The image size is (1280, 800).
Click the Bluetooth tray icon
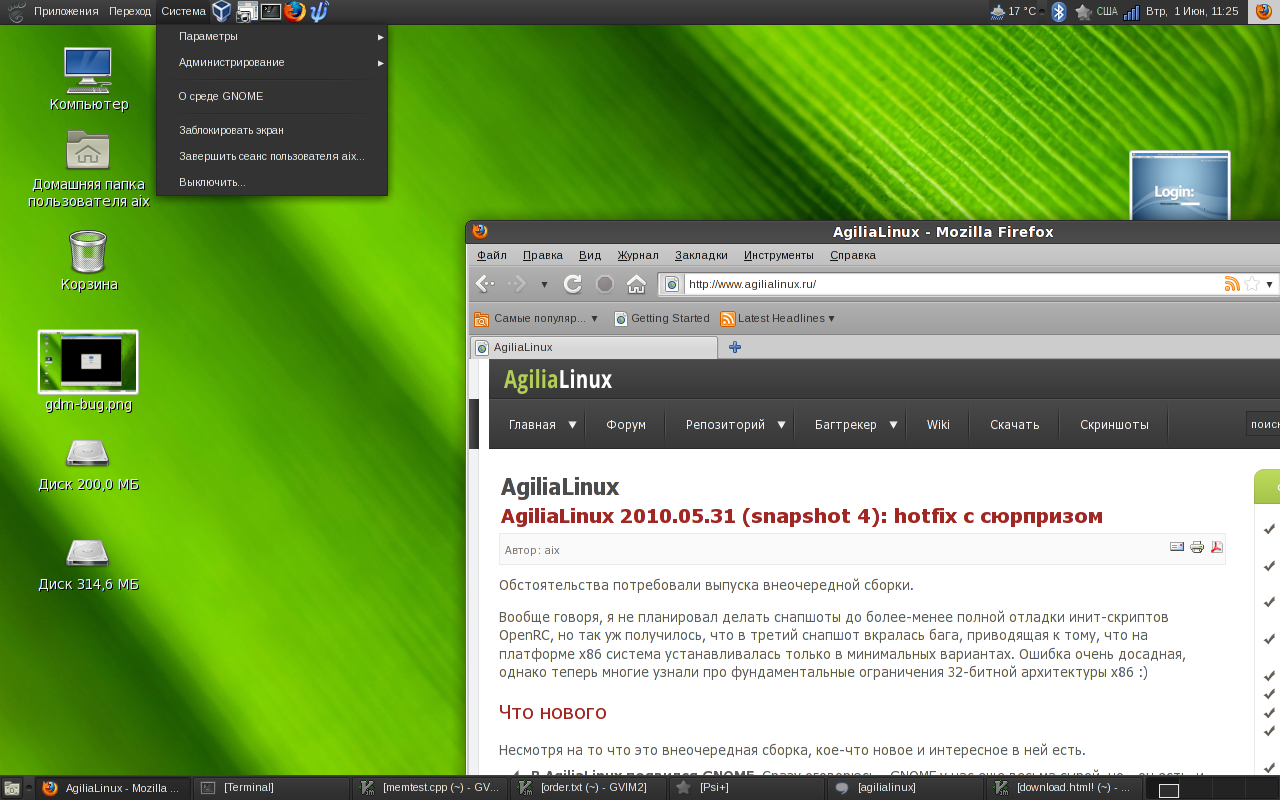(x=1059, y=12)
